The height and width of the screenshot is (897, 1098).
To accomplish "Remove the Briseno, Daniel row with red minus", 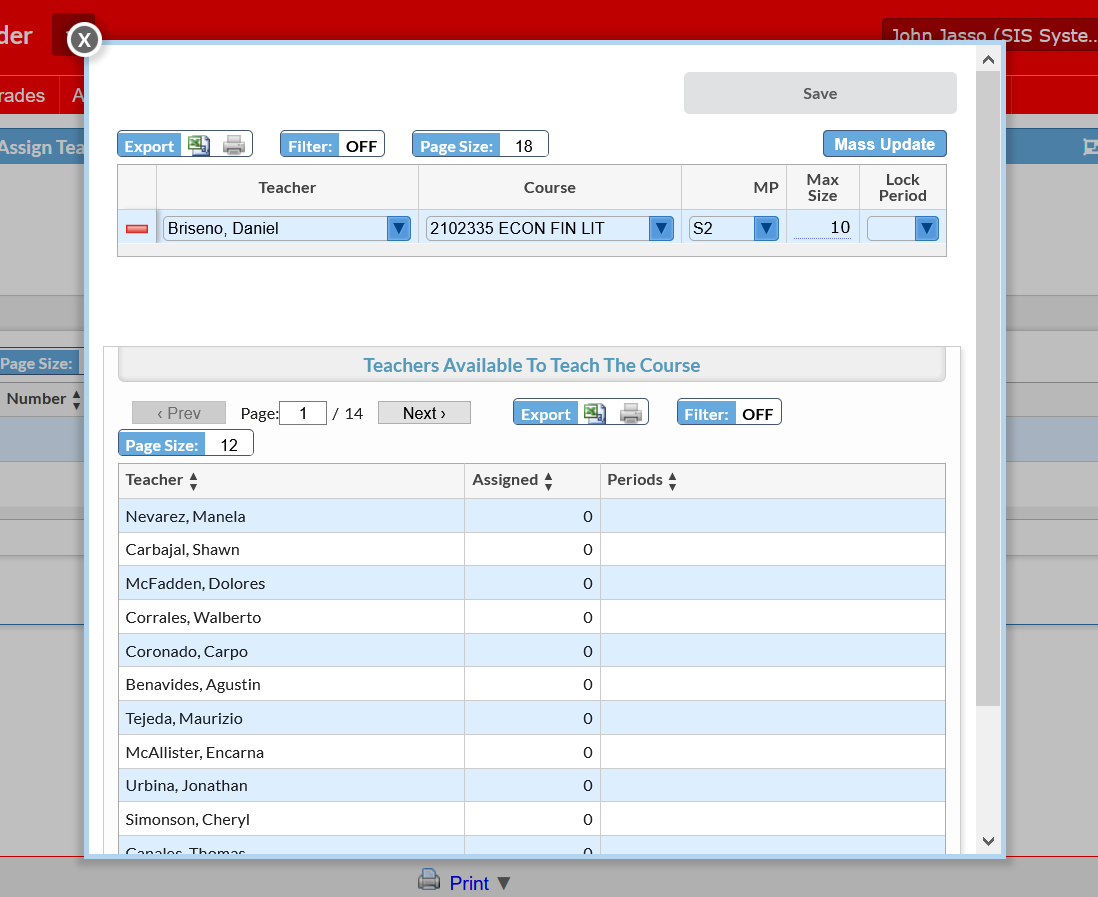I will point(137,229).
